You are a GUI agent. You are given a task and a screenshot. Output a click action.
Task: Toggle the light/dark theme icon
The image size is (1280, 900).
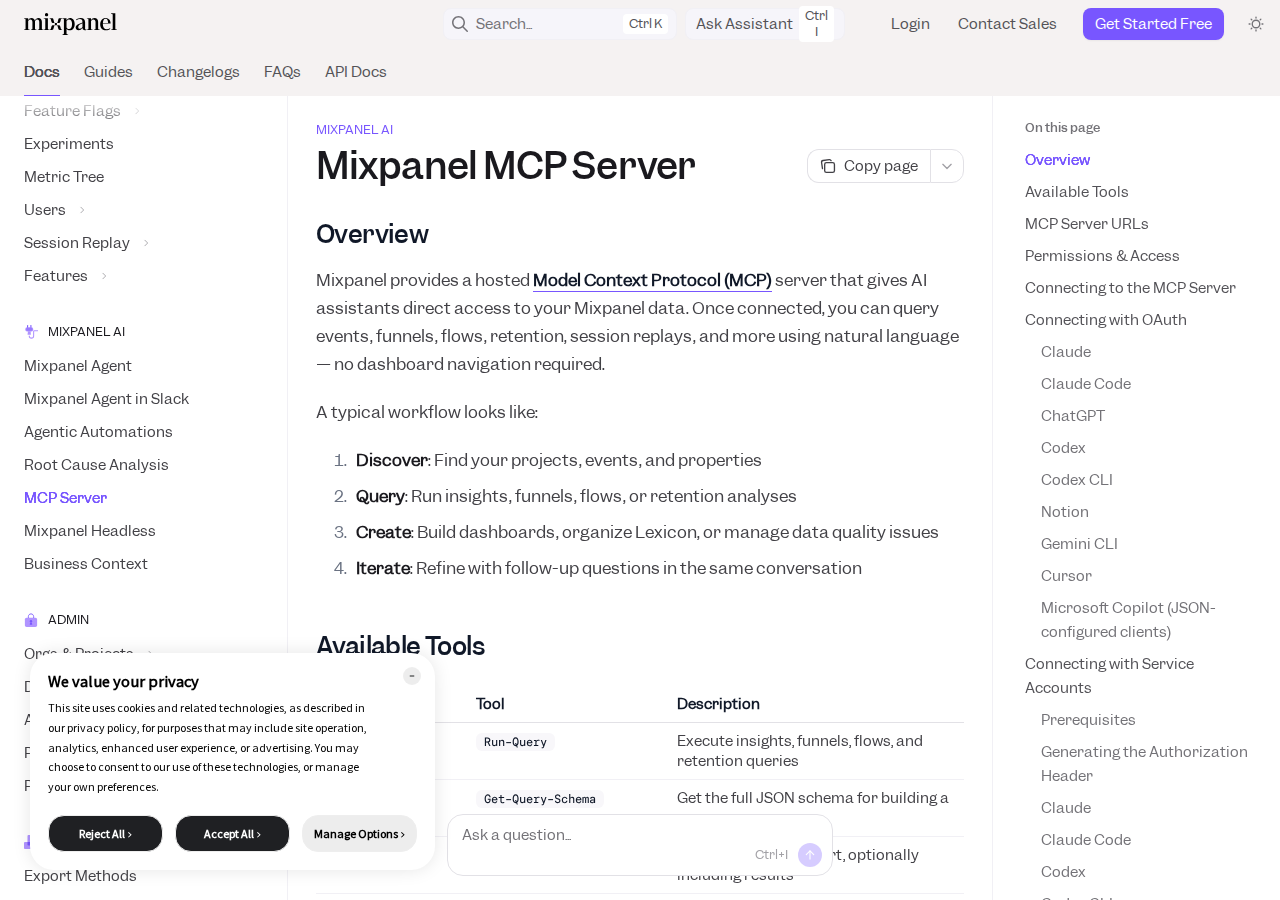(1256, 24)
